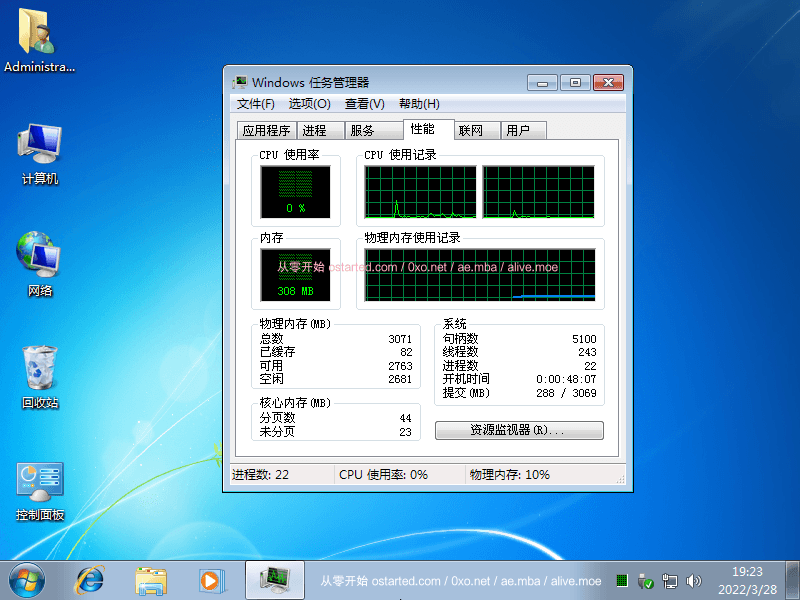800x600 pixels.
Task: Select Task Manager taskbar button
Action: click(x=274, y=580)
